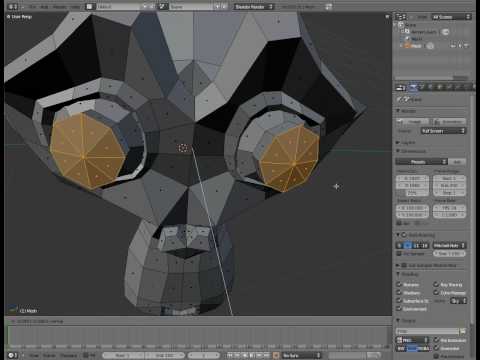Click the timeline Start frame field

[x=123, y=355]
